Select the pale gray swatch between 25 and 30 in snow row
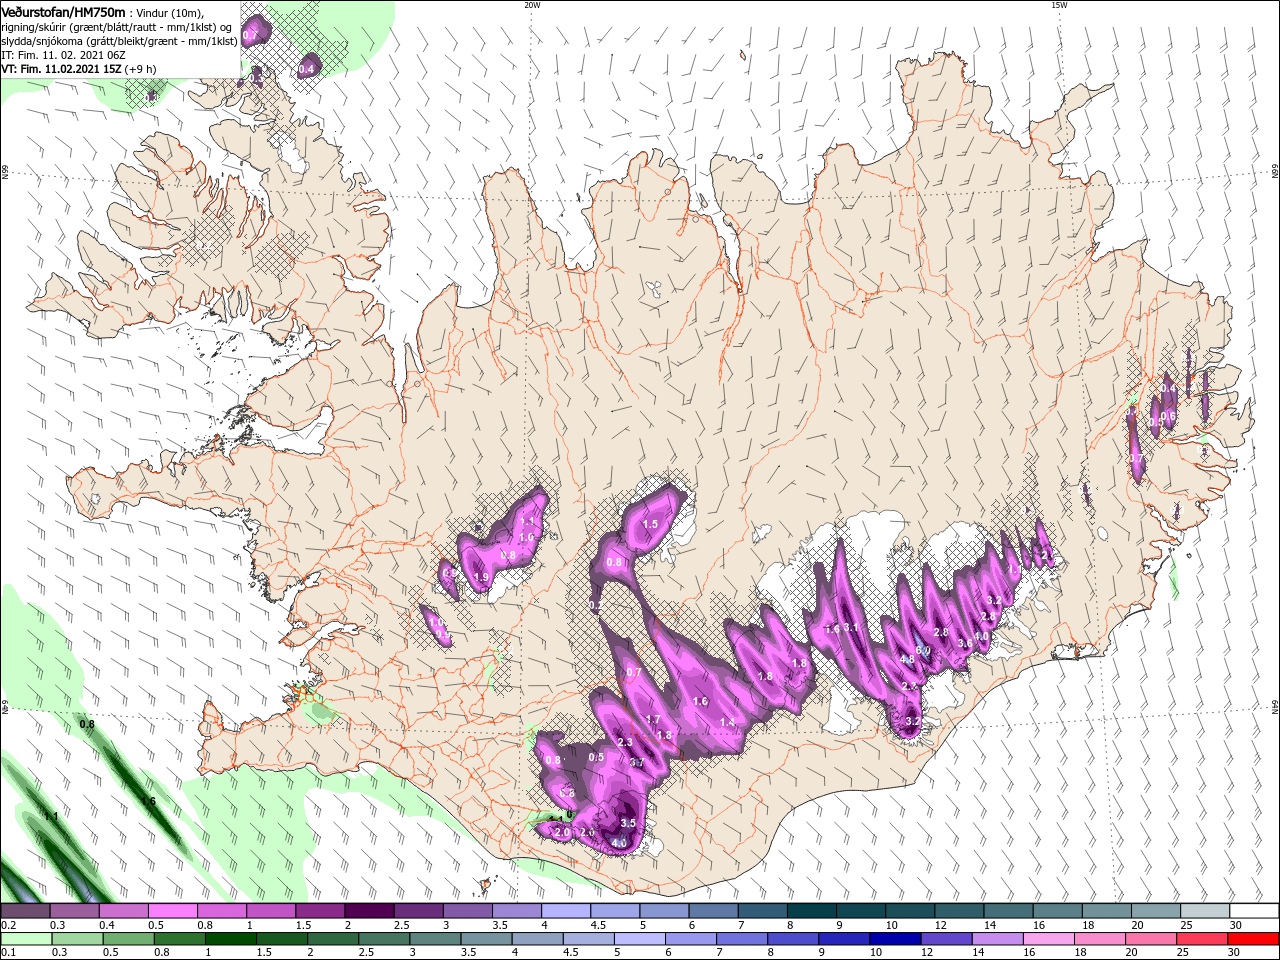Image resolution: width=1280 pixels, height=960 pixels. coord(1206,911)
